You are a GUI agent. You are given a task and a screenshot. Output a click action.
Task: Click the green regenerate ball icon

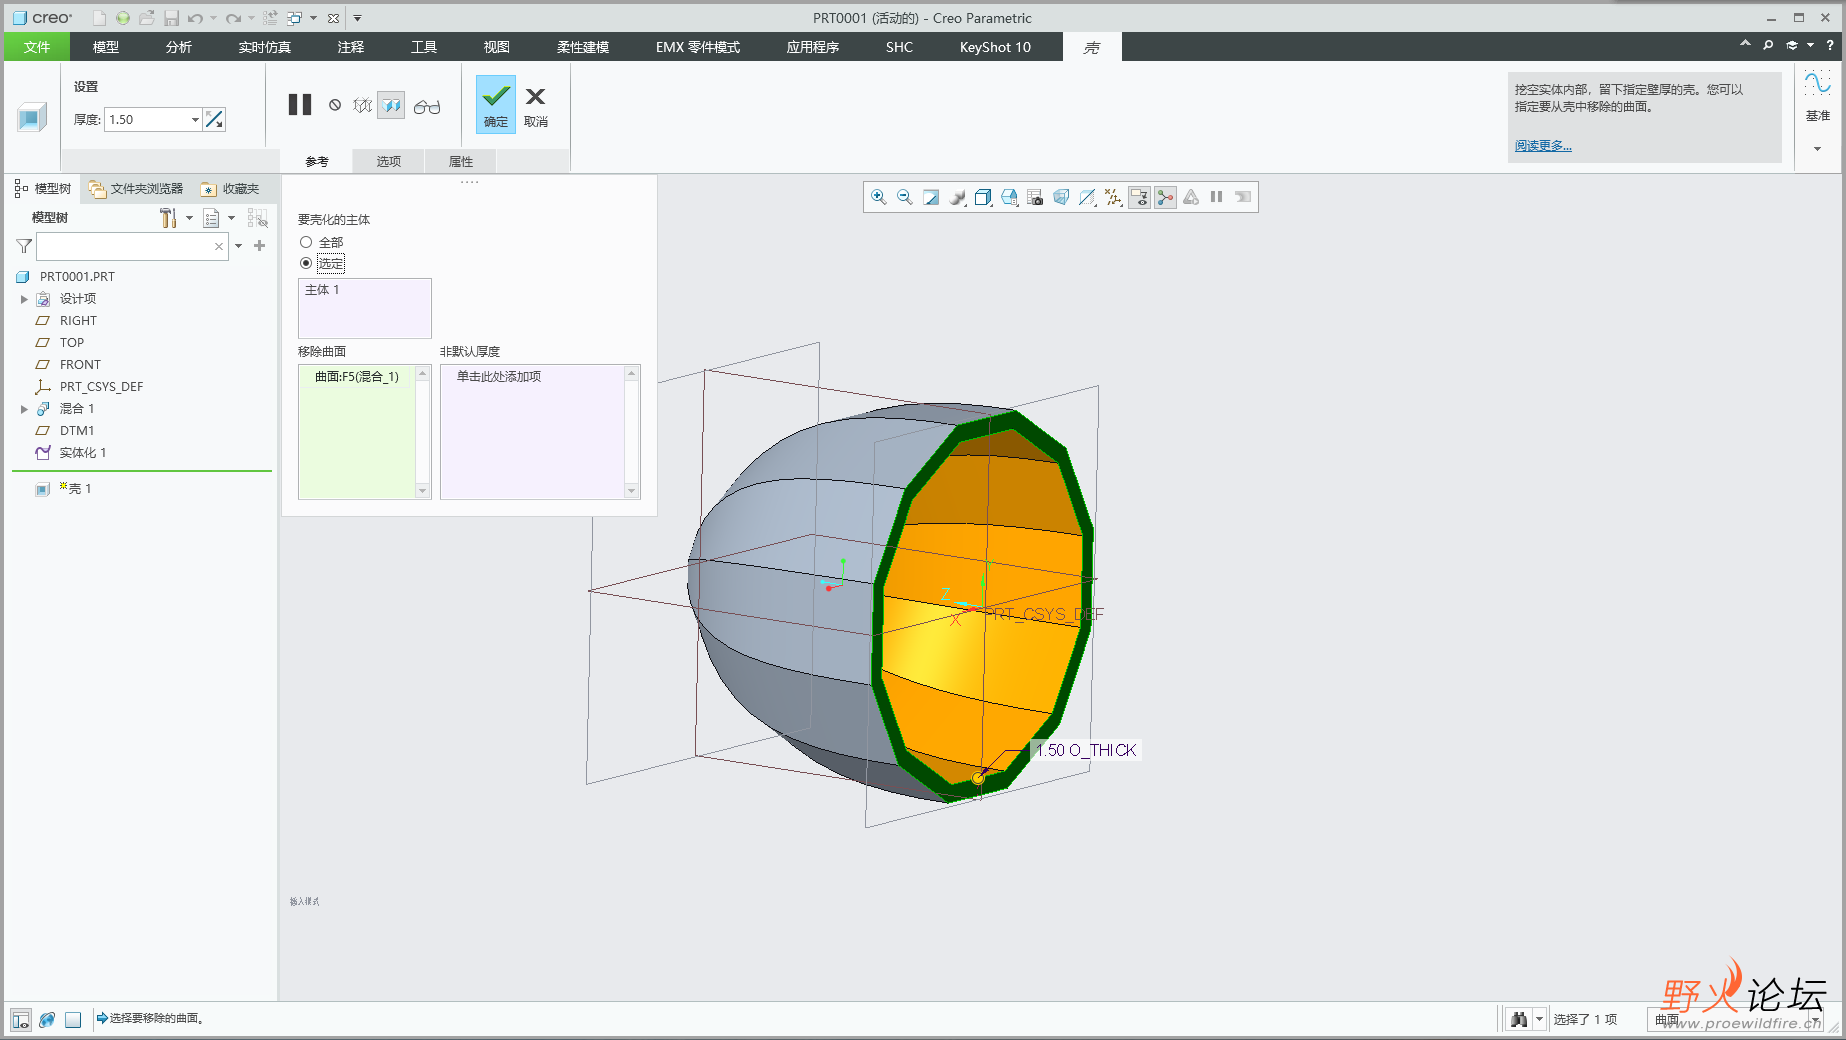click(x=123, y=18)
